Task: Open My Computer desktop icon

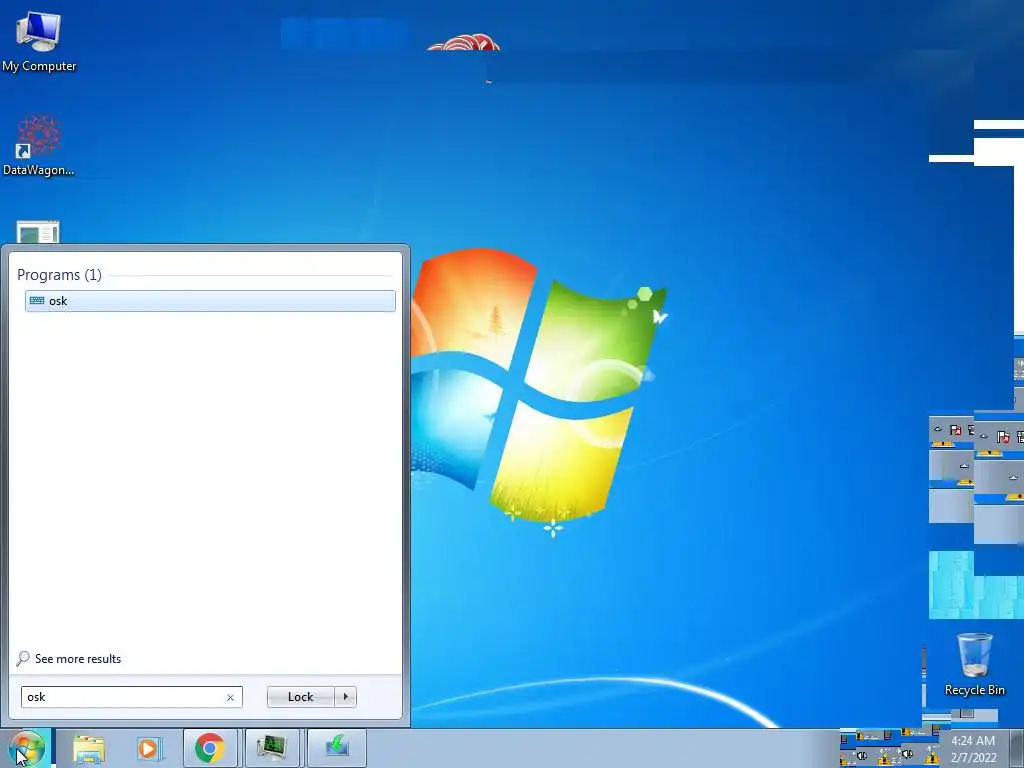Action: (x=39, y=42)
